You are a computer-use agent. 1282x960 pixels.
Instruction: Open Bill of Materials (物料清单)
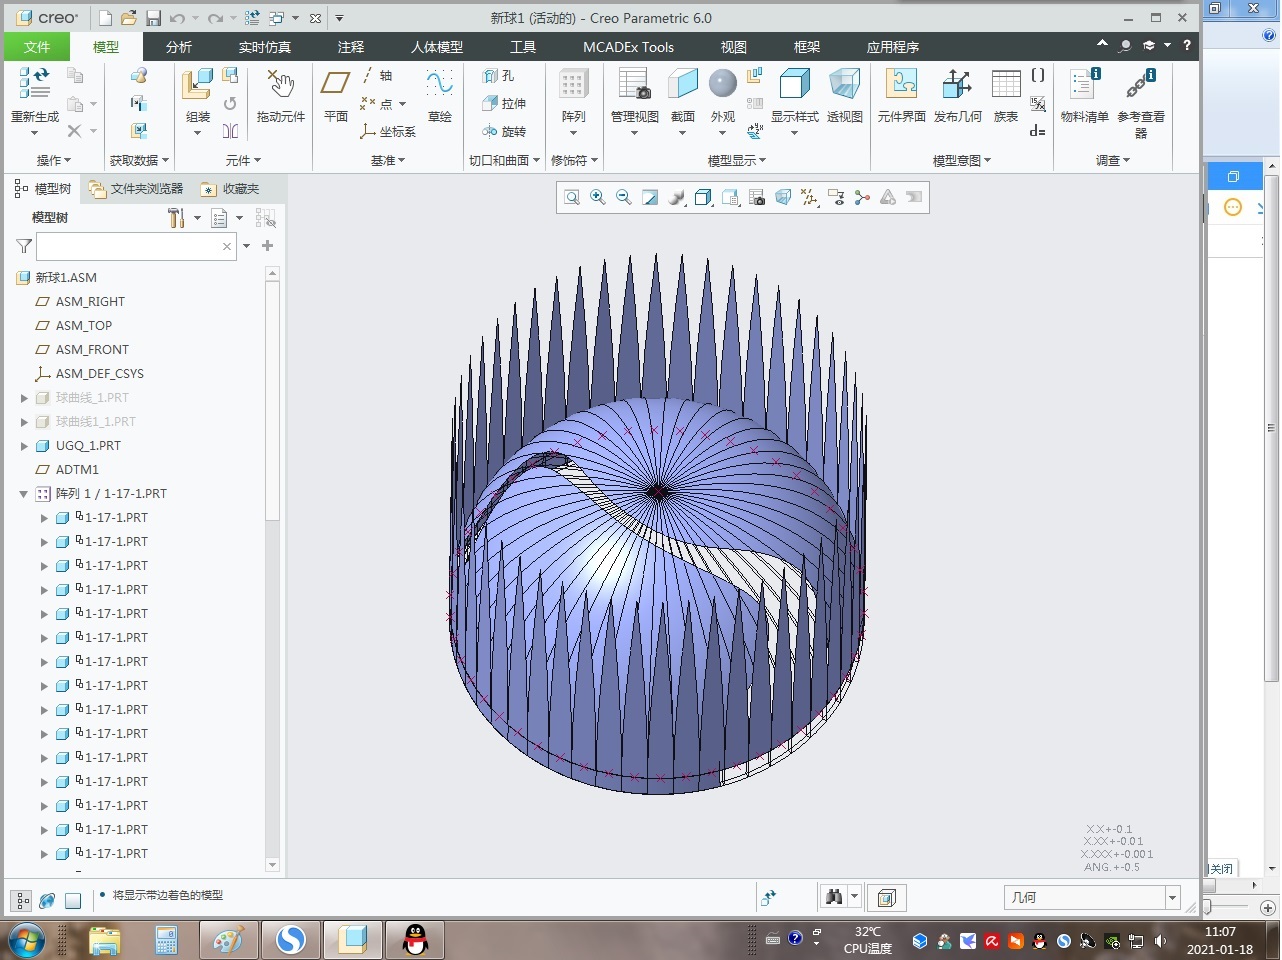point(1084,85)
